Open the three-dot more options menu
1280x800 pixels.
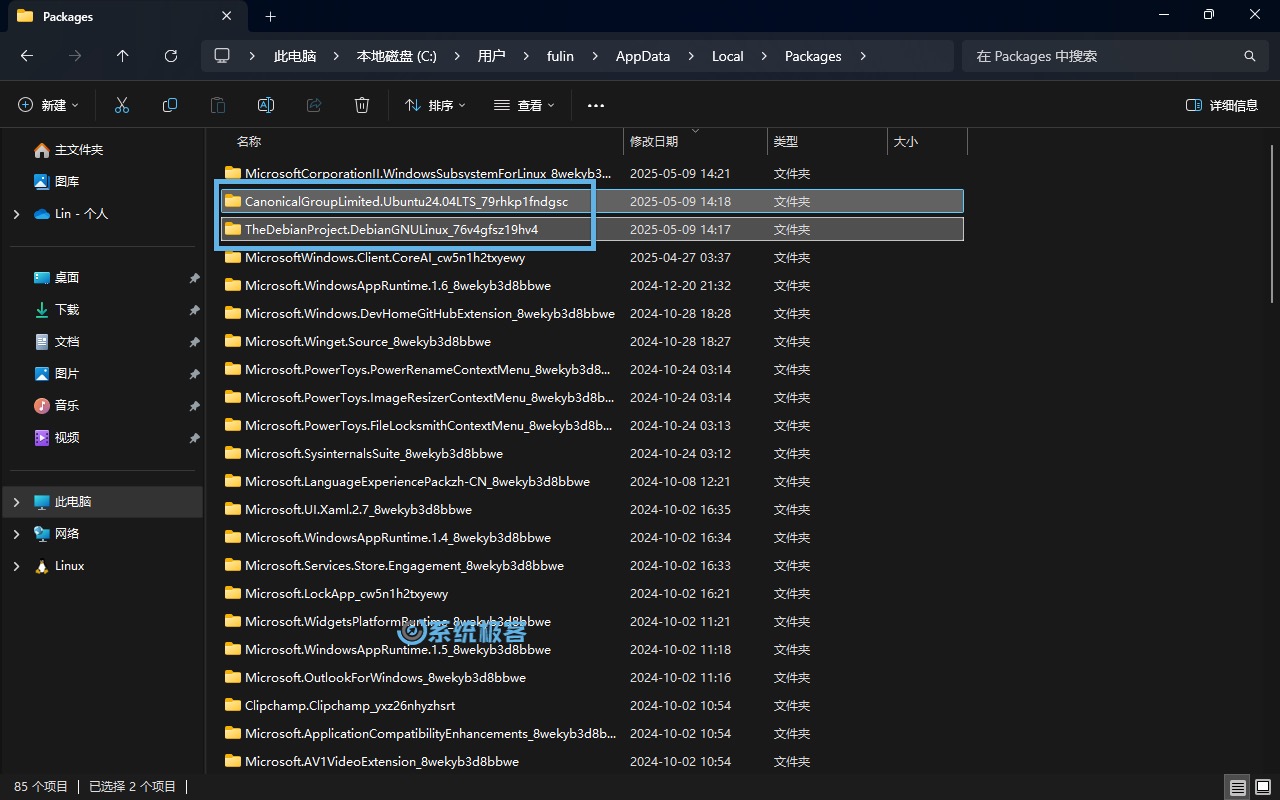click(596, 105)
